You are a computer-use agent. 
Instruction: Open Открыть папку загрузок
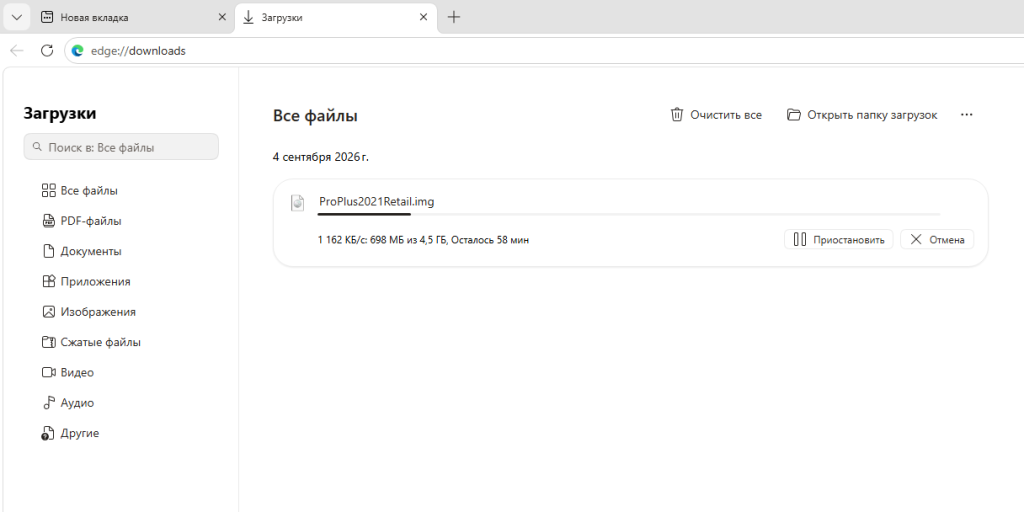click(x=862, y=115)
